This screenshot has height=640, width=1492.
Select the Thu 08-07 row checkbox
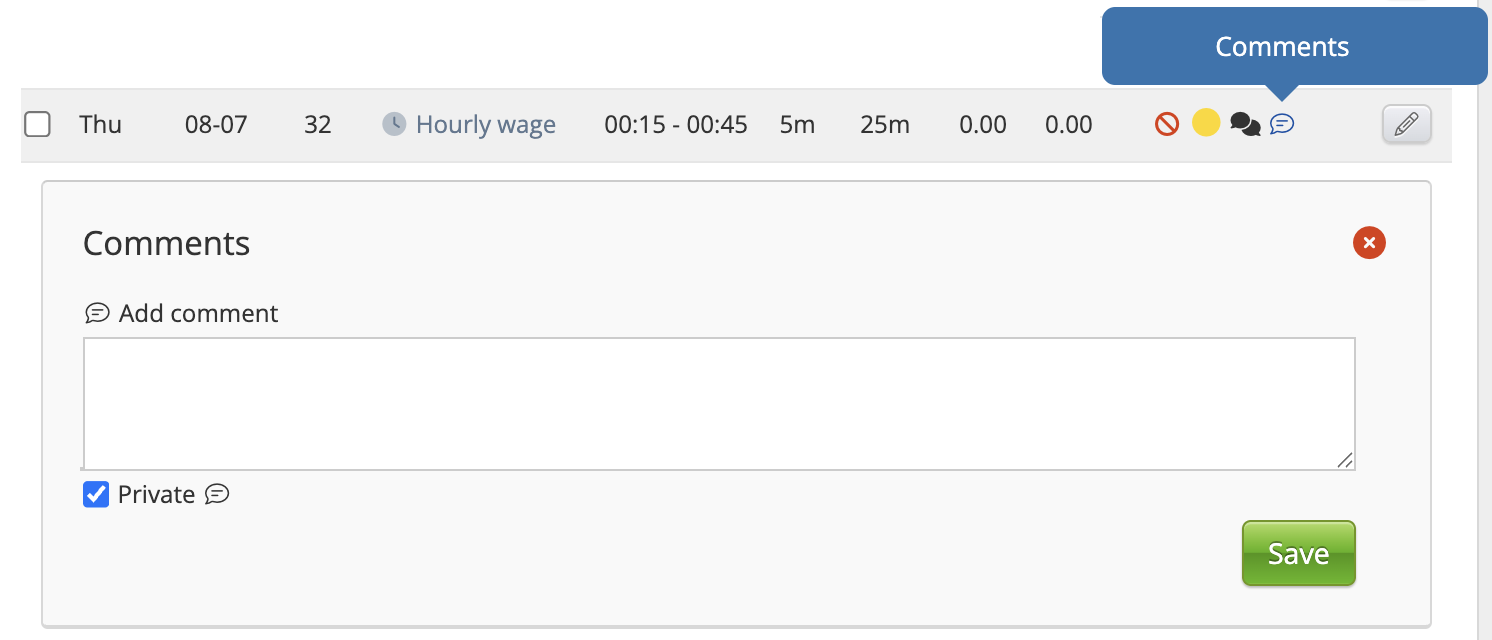pos(37,124)
